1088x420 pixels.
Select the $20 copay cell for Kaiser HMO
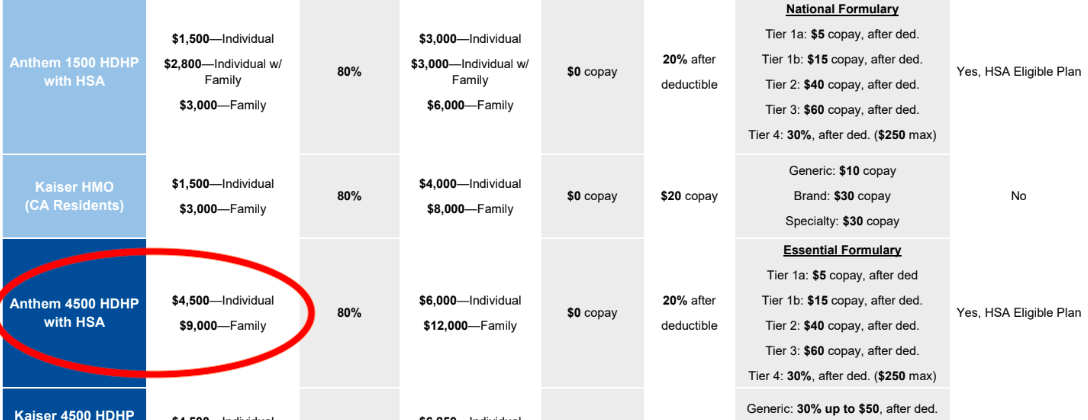coord(689,196)
